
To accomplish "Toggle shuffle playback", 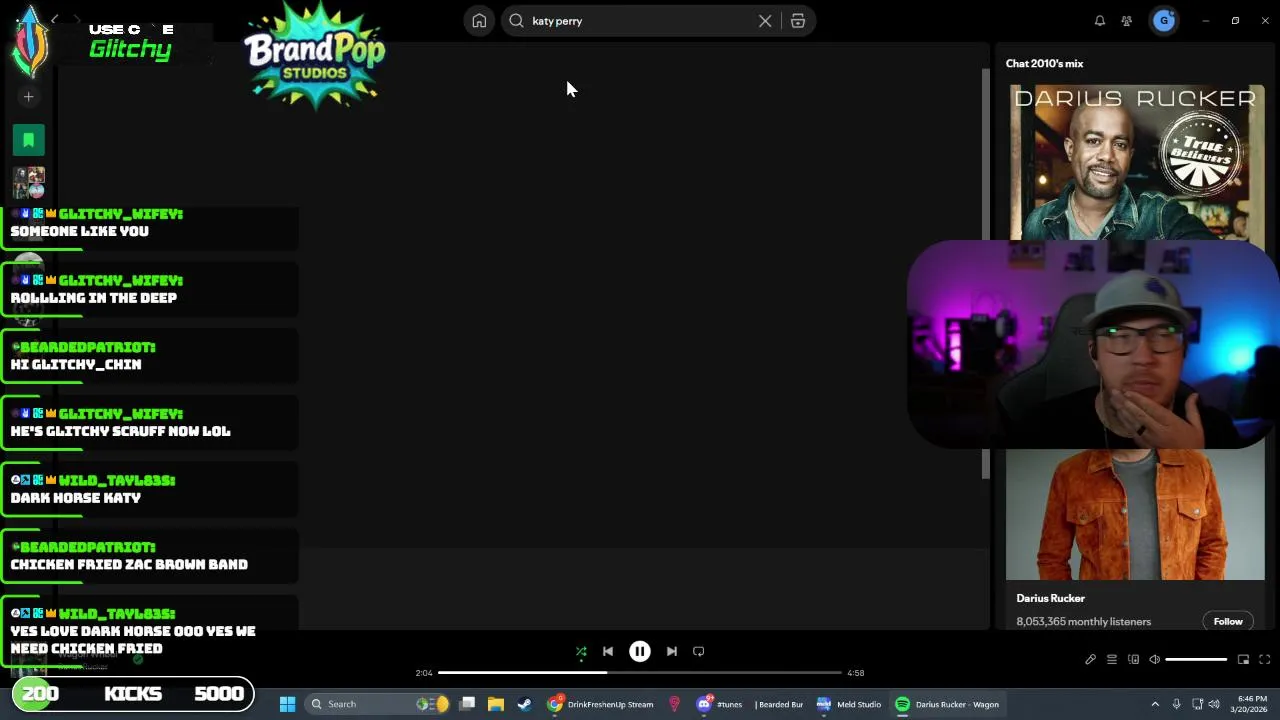I will click(x=581, y=652).
